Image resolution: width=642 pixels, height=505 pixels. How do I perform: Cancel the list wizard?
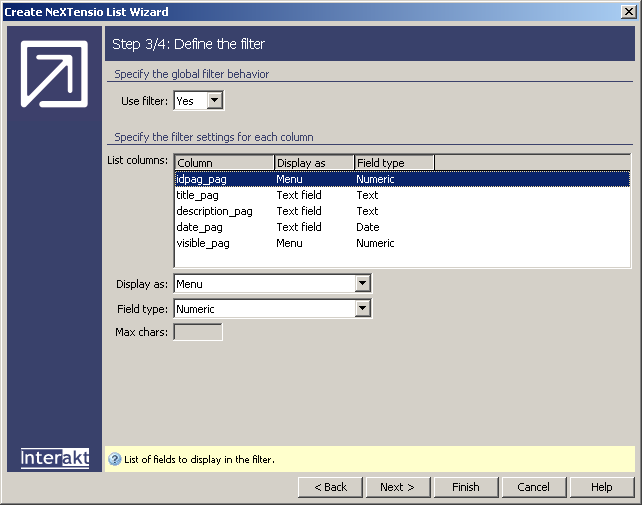[533, 487]
